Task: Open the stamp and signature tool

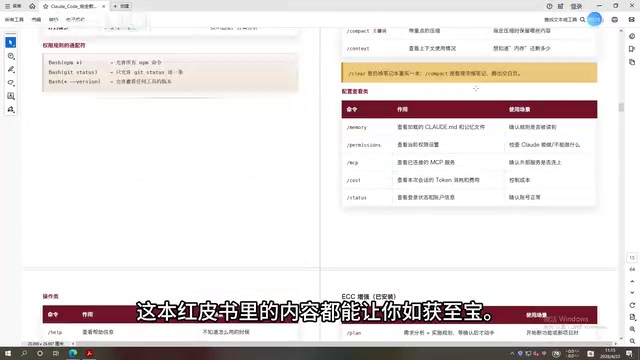Action: click(11, 109)
